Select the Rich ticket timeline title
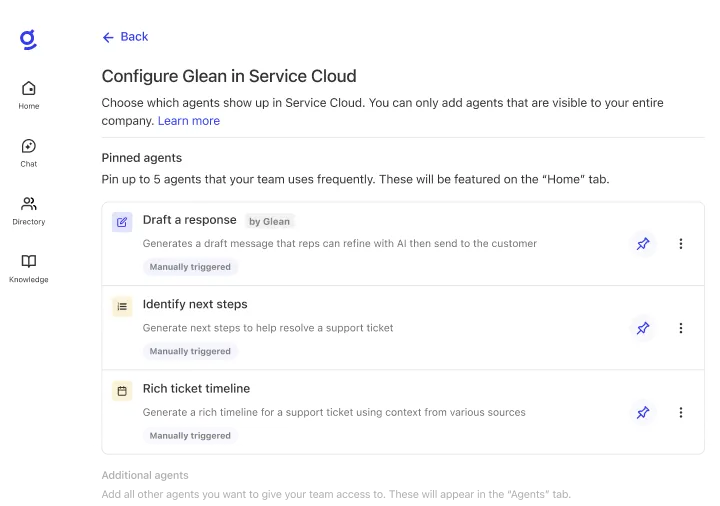Image resolution: width=720 pixels, height=506 pixels. tap(197, 389)
